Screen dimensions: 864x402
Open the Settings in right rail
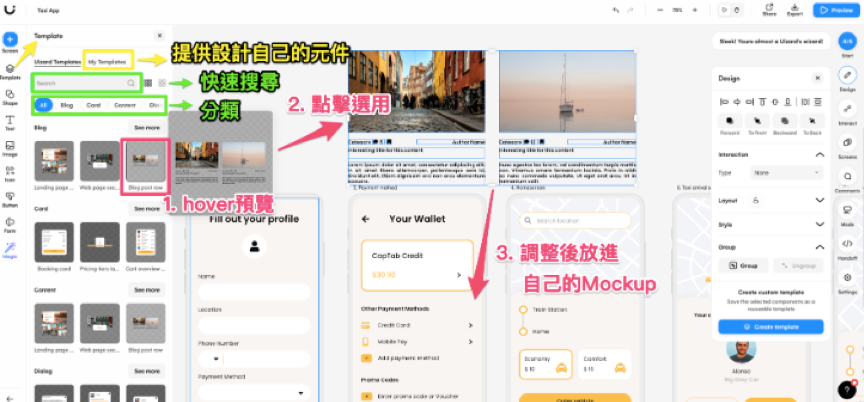click(847, 281)
